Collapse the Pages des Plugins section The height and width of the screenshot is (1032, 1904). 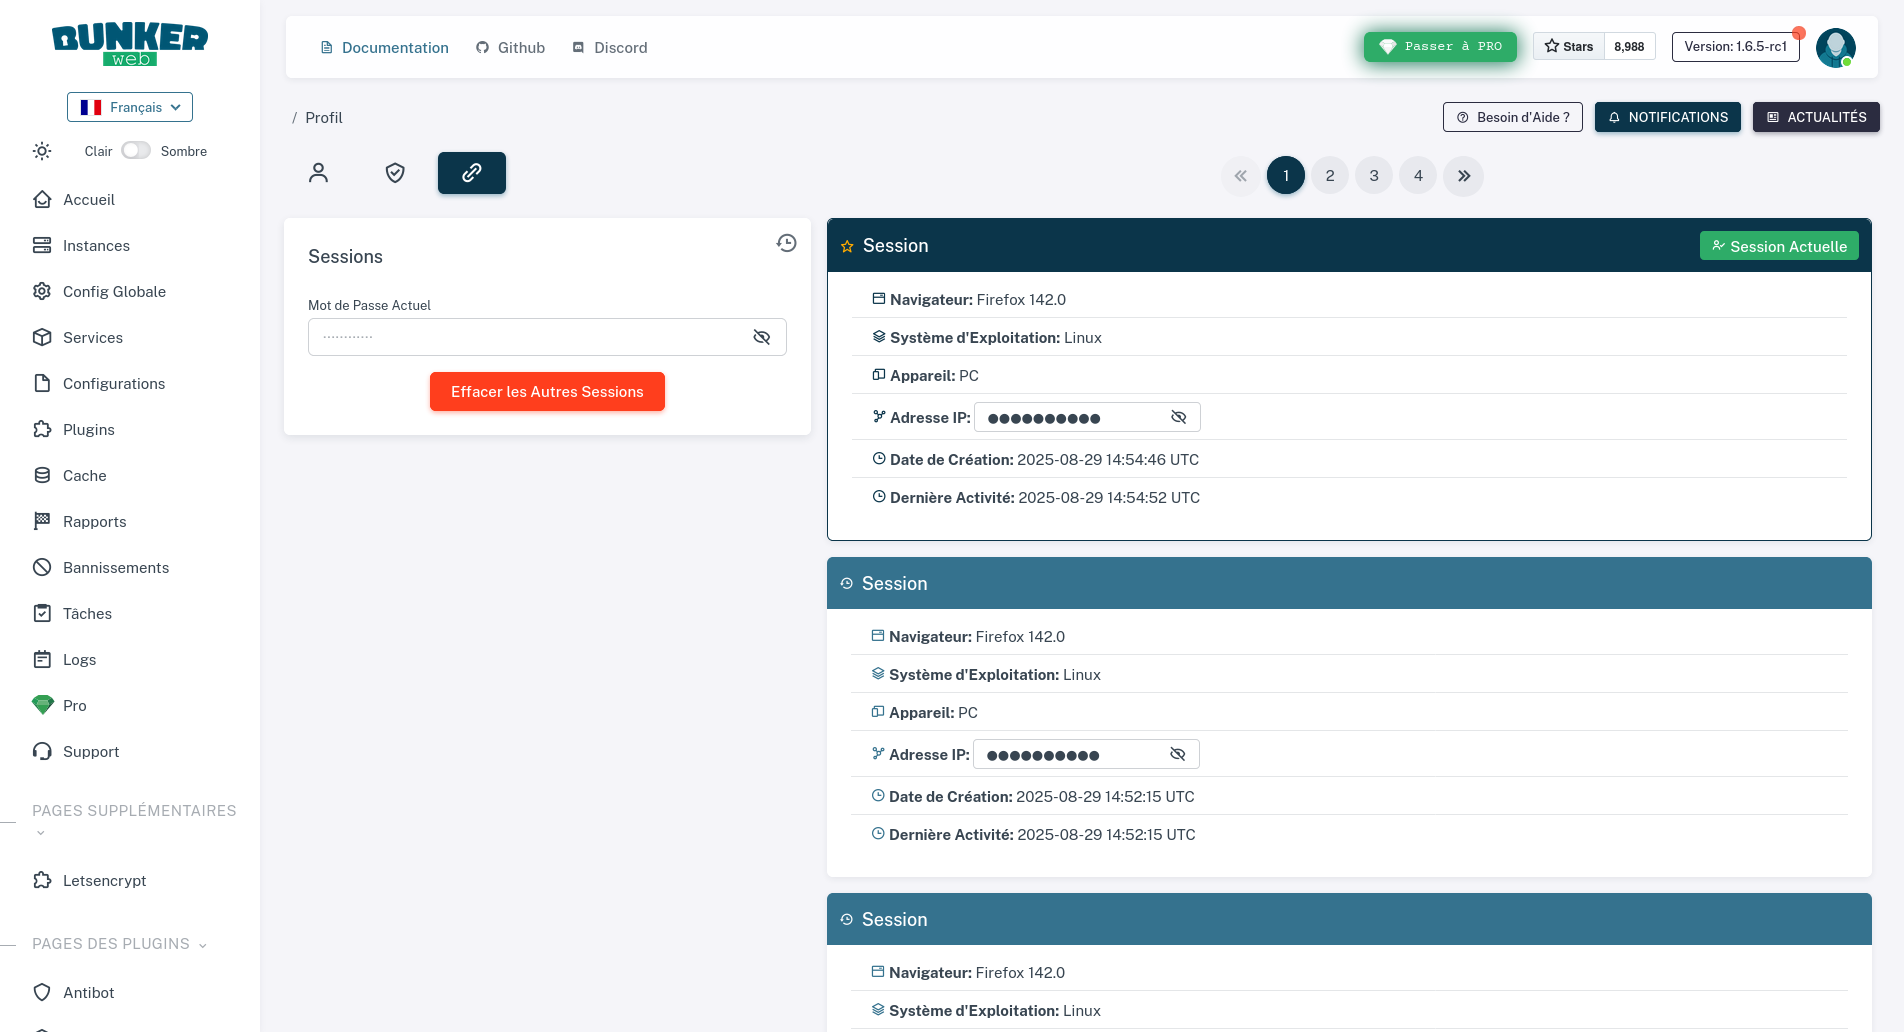pos(203,945)
